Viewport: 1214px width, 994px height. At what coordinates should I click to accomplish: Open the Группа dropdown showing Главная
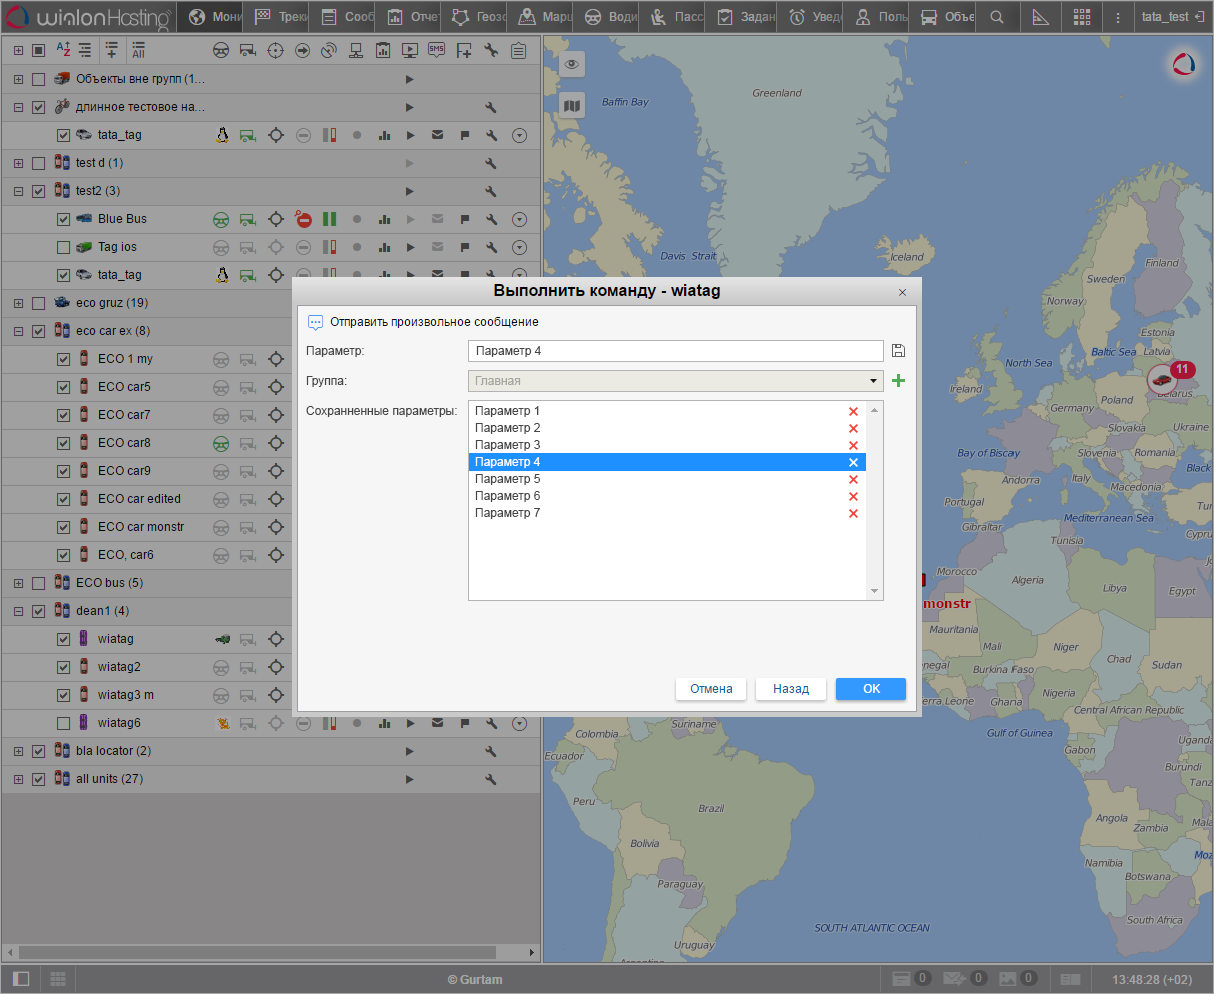coord(675,381)
